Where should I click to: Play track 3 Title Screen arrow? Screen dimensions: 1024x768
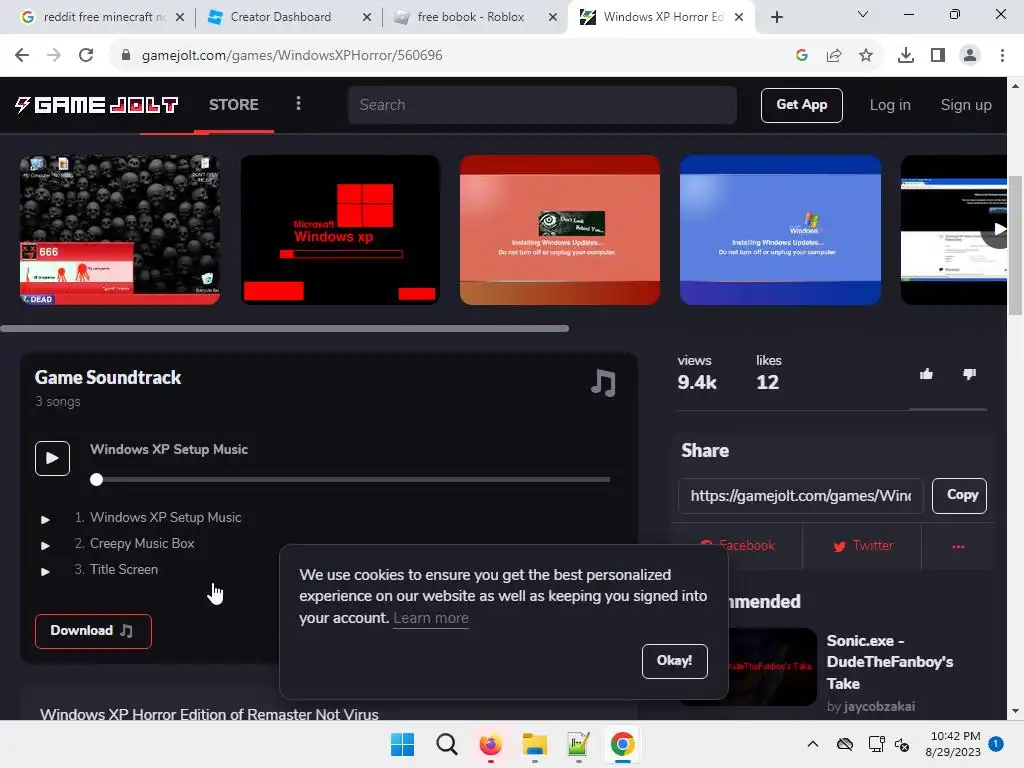pos(45,571)
